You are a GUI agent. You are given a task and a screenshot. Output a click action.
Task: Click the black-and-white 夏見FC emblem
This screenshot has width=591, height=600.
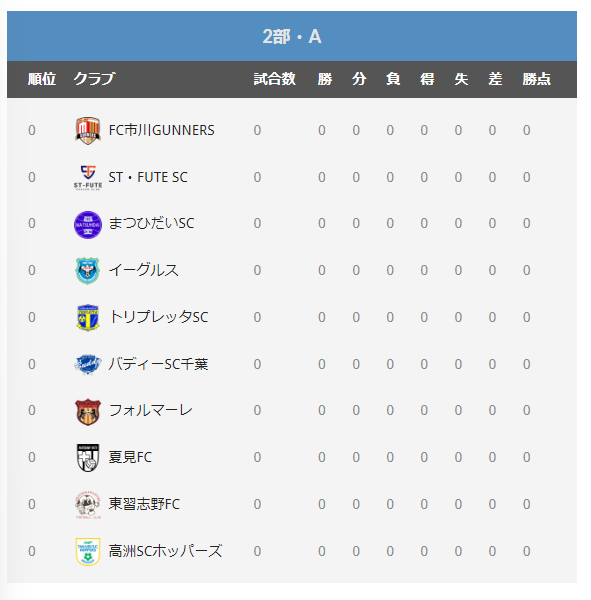coord(88,458)
